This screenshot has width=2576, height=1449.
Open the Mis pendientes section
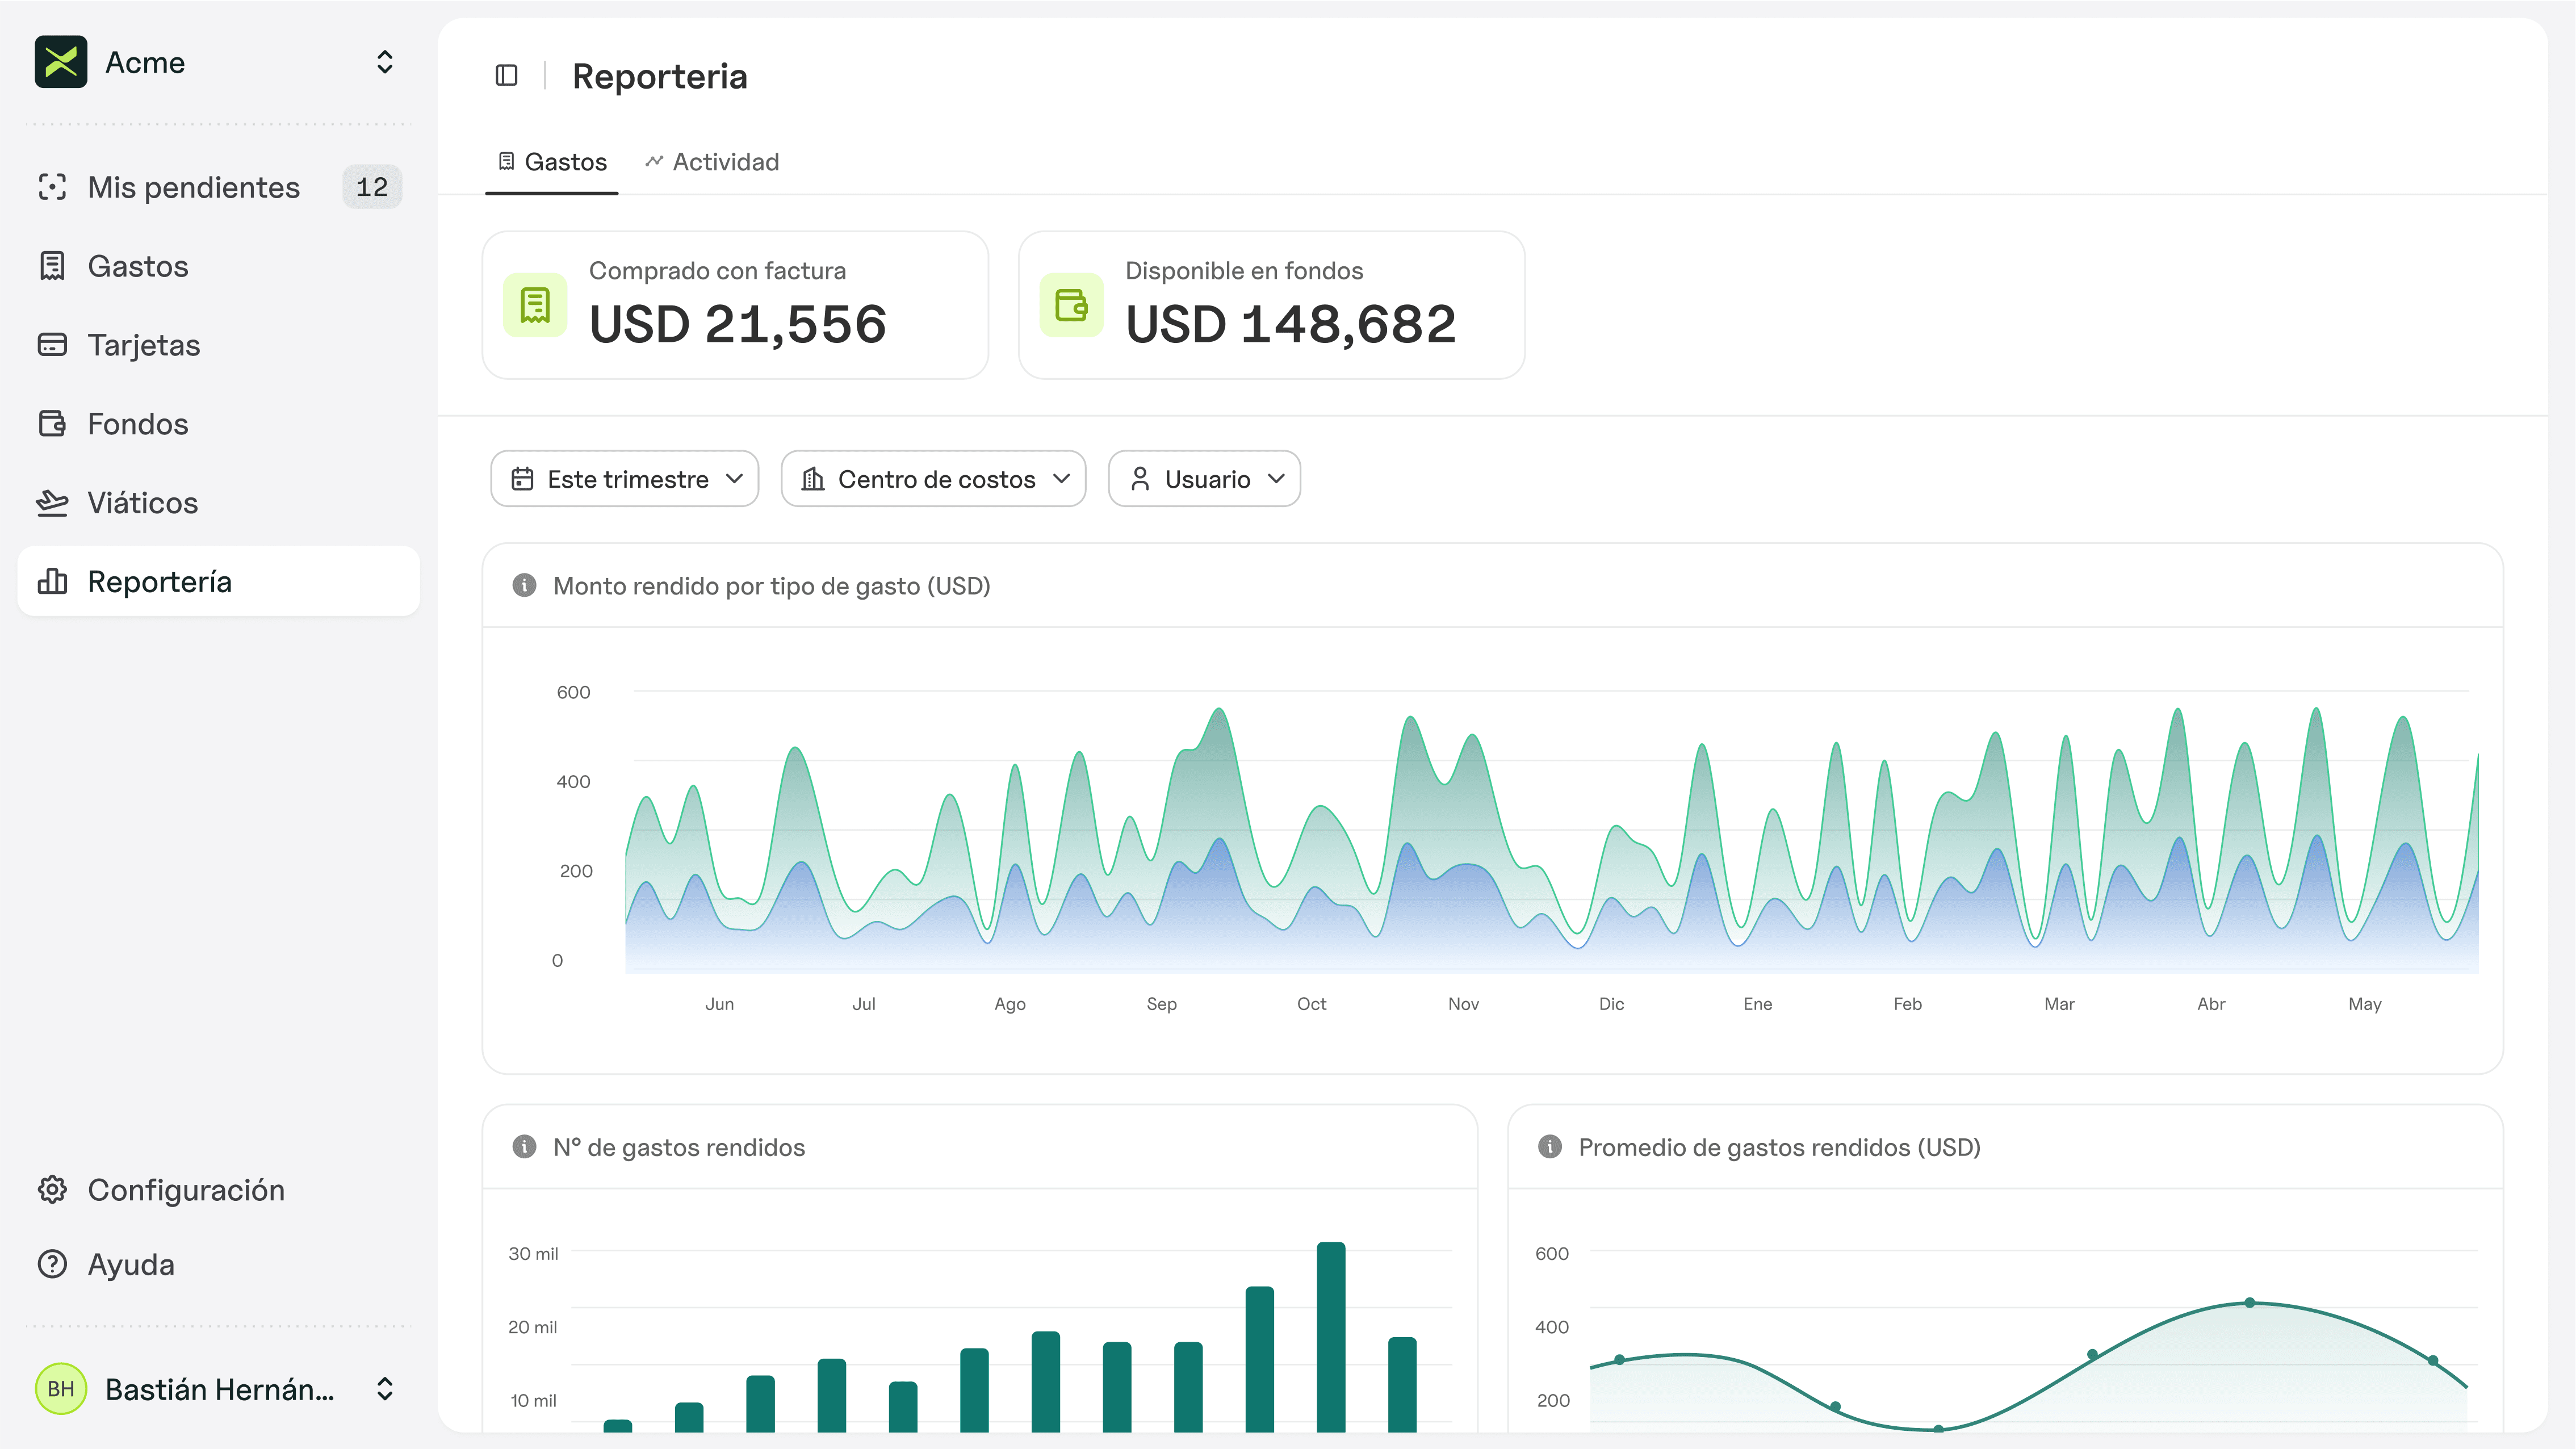click(x=193, y=187)
